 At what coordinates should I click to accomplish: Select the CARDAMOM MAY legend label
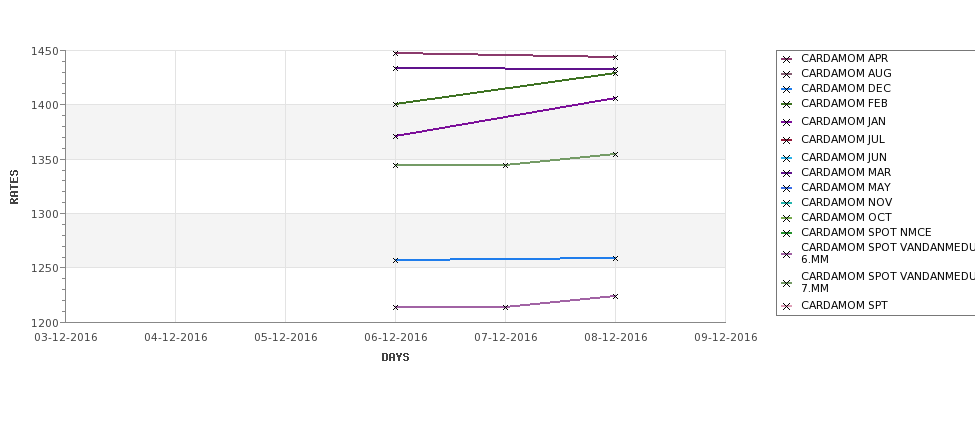click(846, 187)
